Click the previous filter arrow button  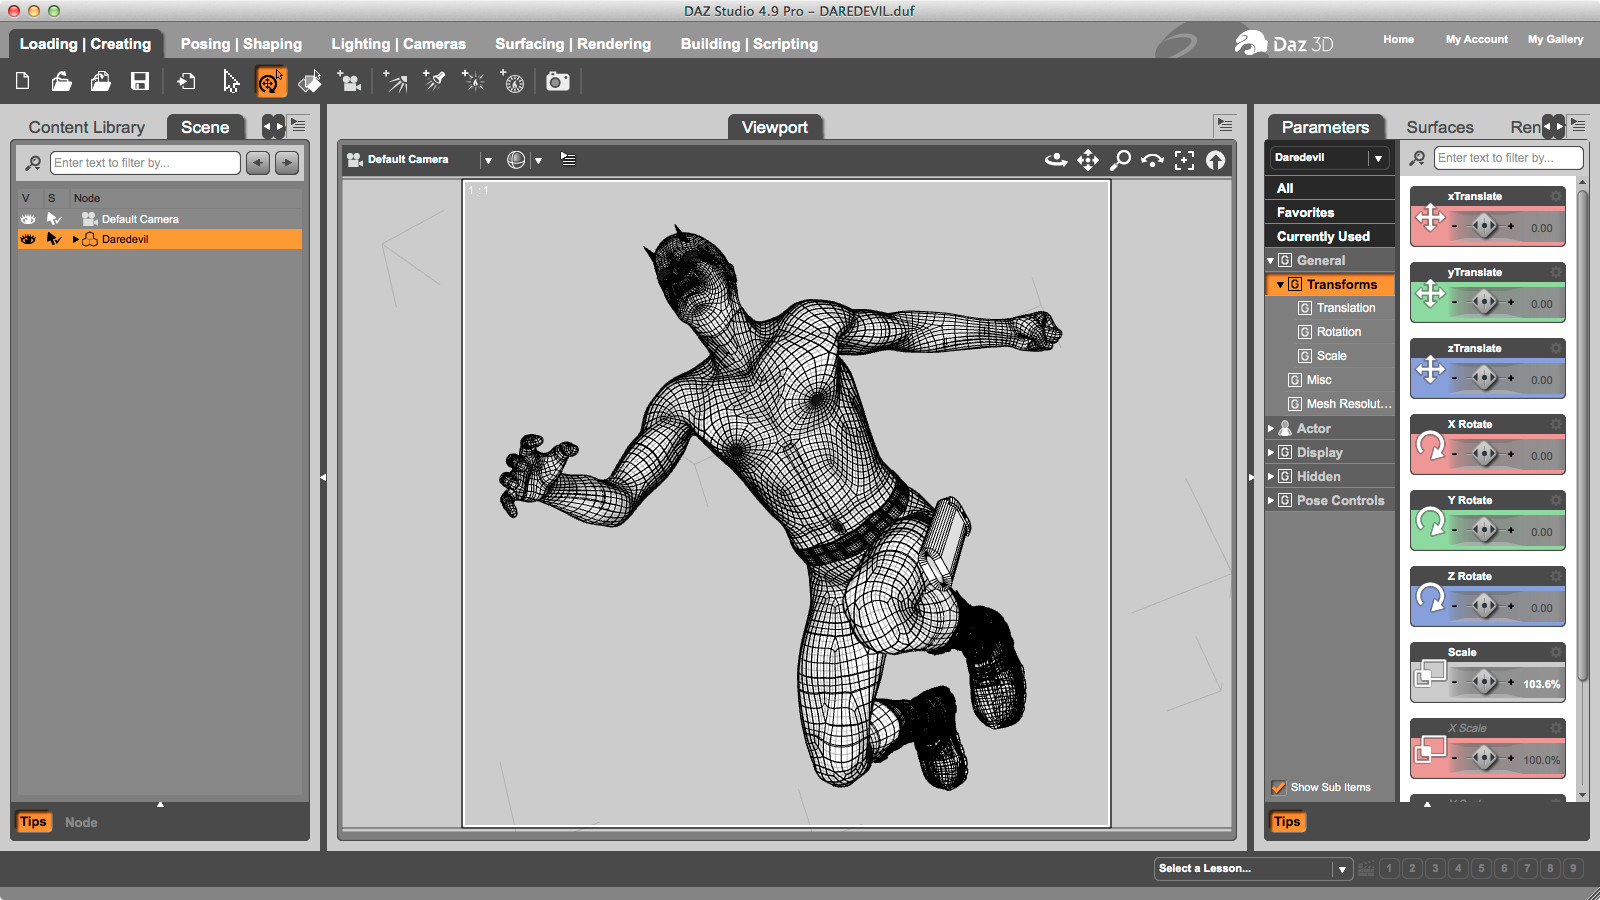point(258,163)
